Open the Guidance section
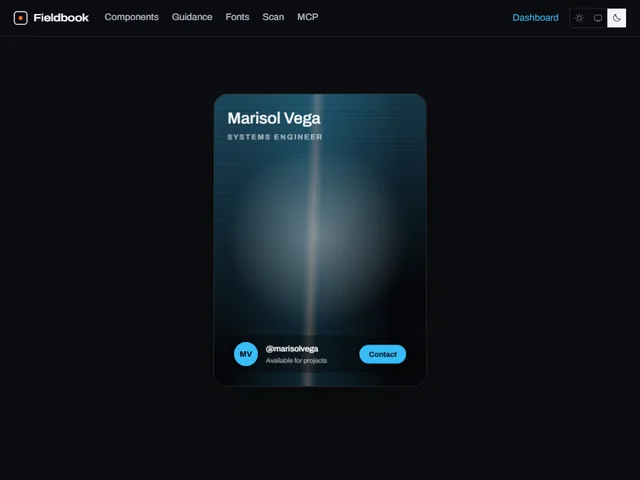This screenshot has height=480, width=640. [192, 17]
